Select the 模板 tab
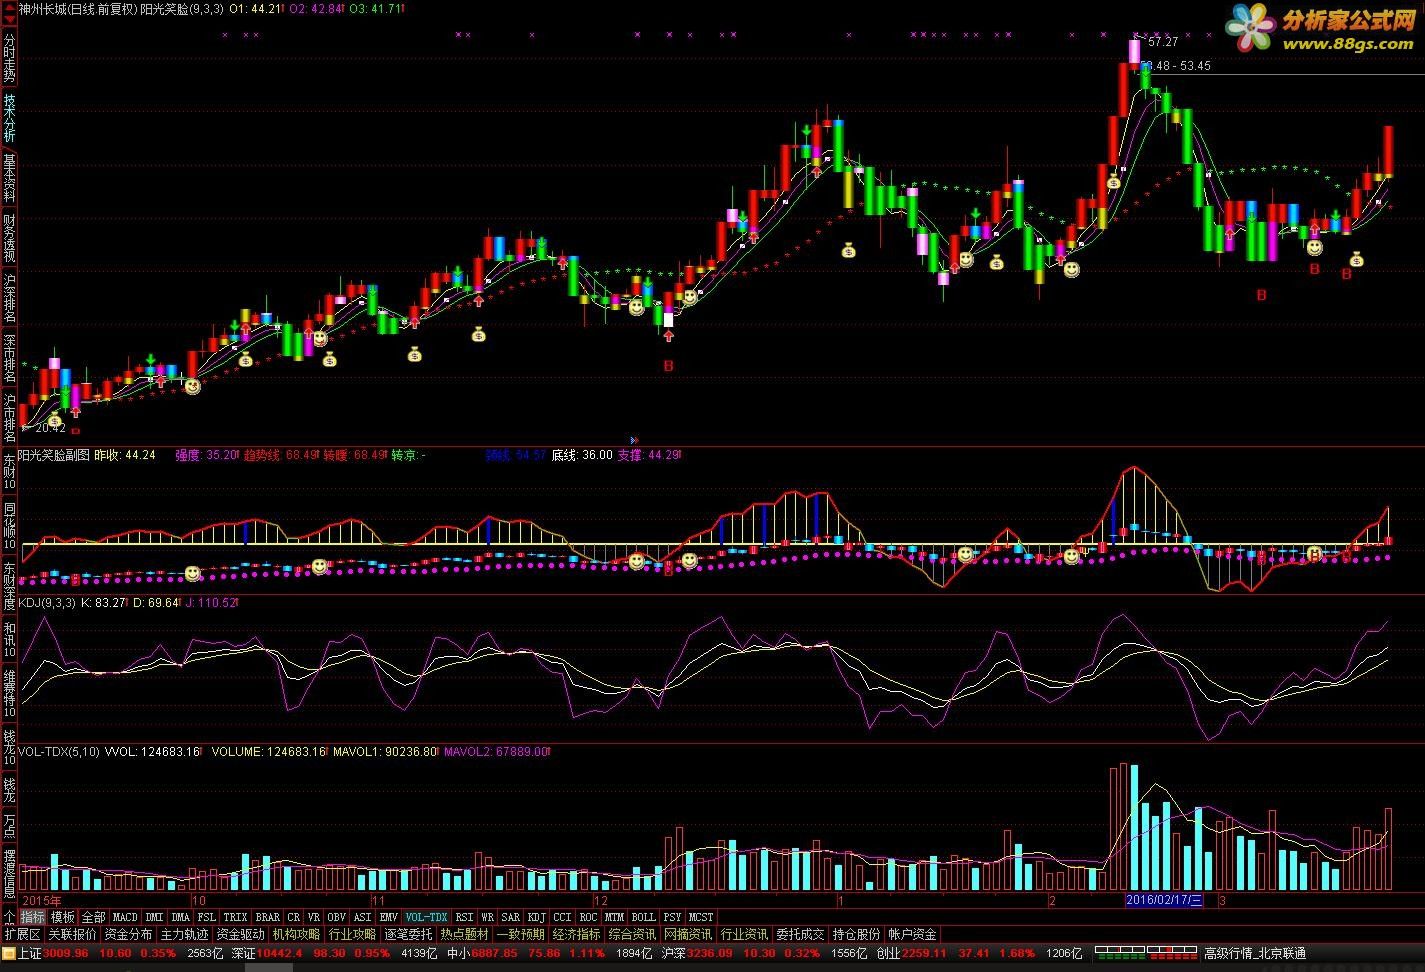Viewport: 1425px width, 972px height. (63, 917)
